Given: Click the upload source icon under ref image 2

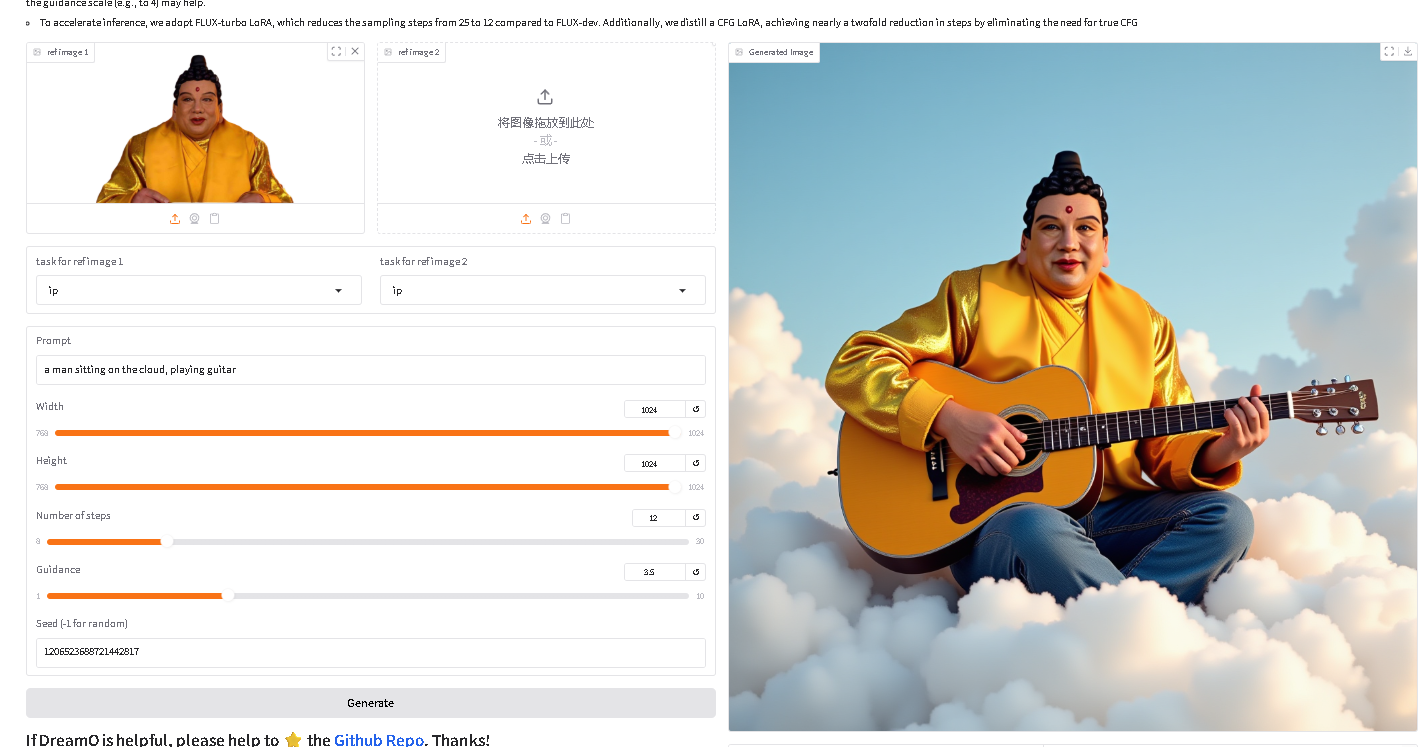Looking at the screenshot, I should coord(526,218).
